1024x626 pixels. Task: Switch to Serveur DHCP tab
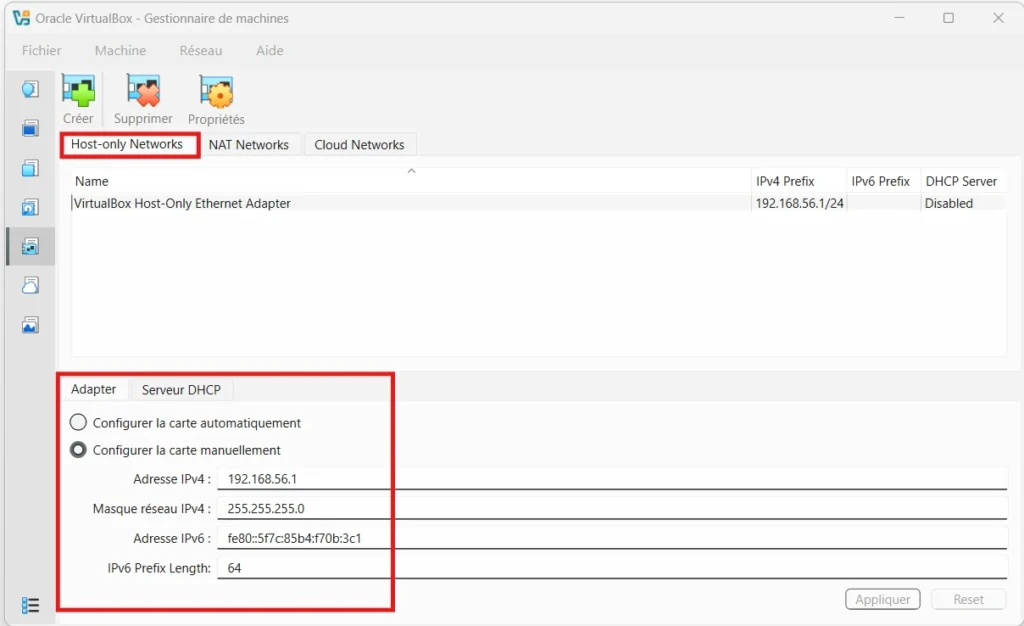coord(181,390)
